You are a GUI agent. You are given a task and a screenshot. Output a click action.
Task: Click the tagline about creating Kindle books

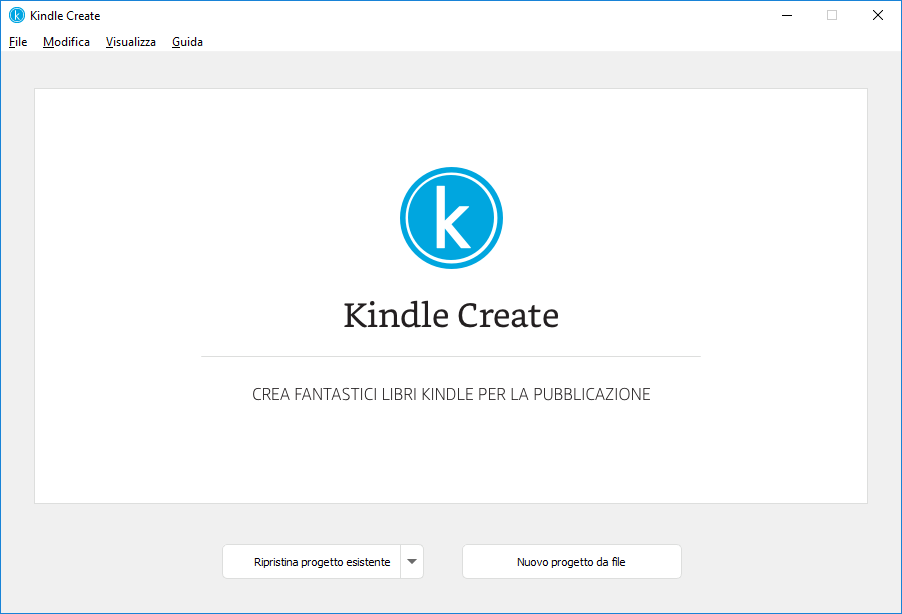[x=451, y=393]
